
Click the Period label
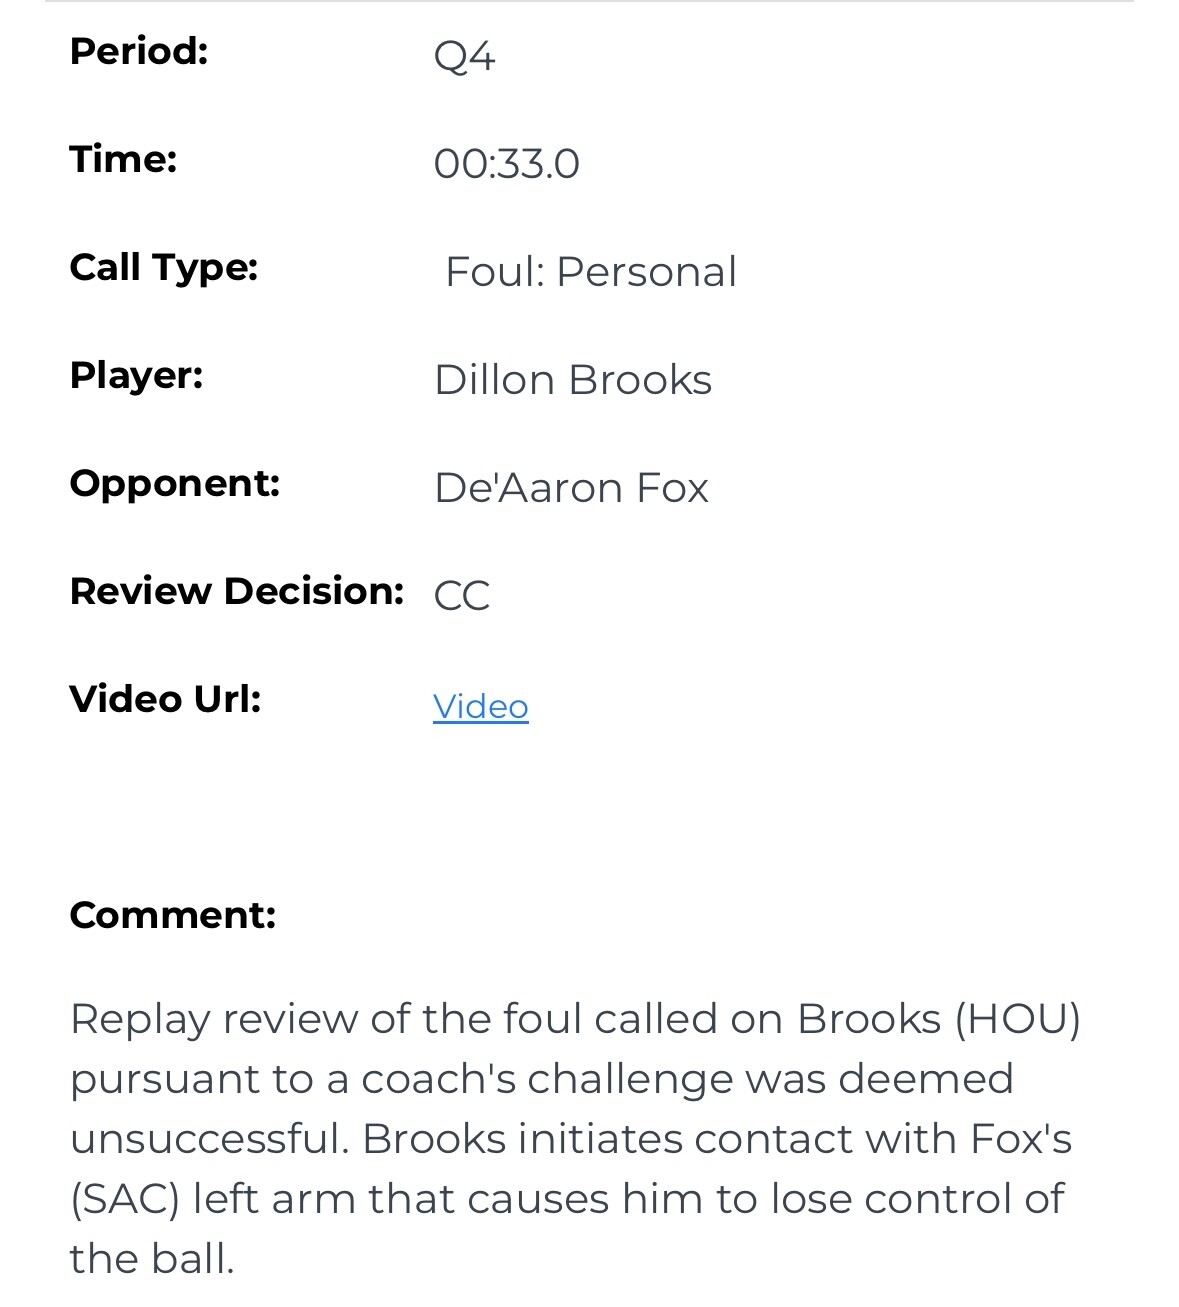[139, 50]
